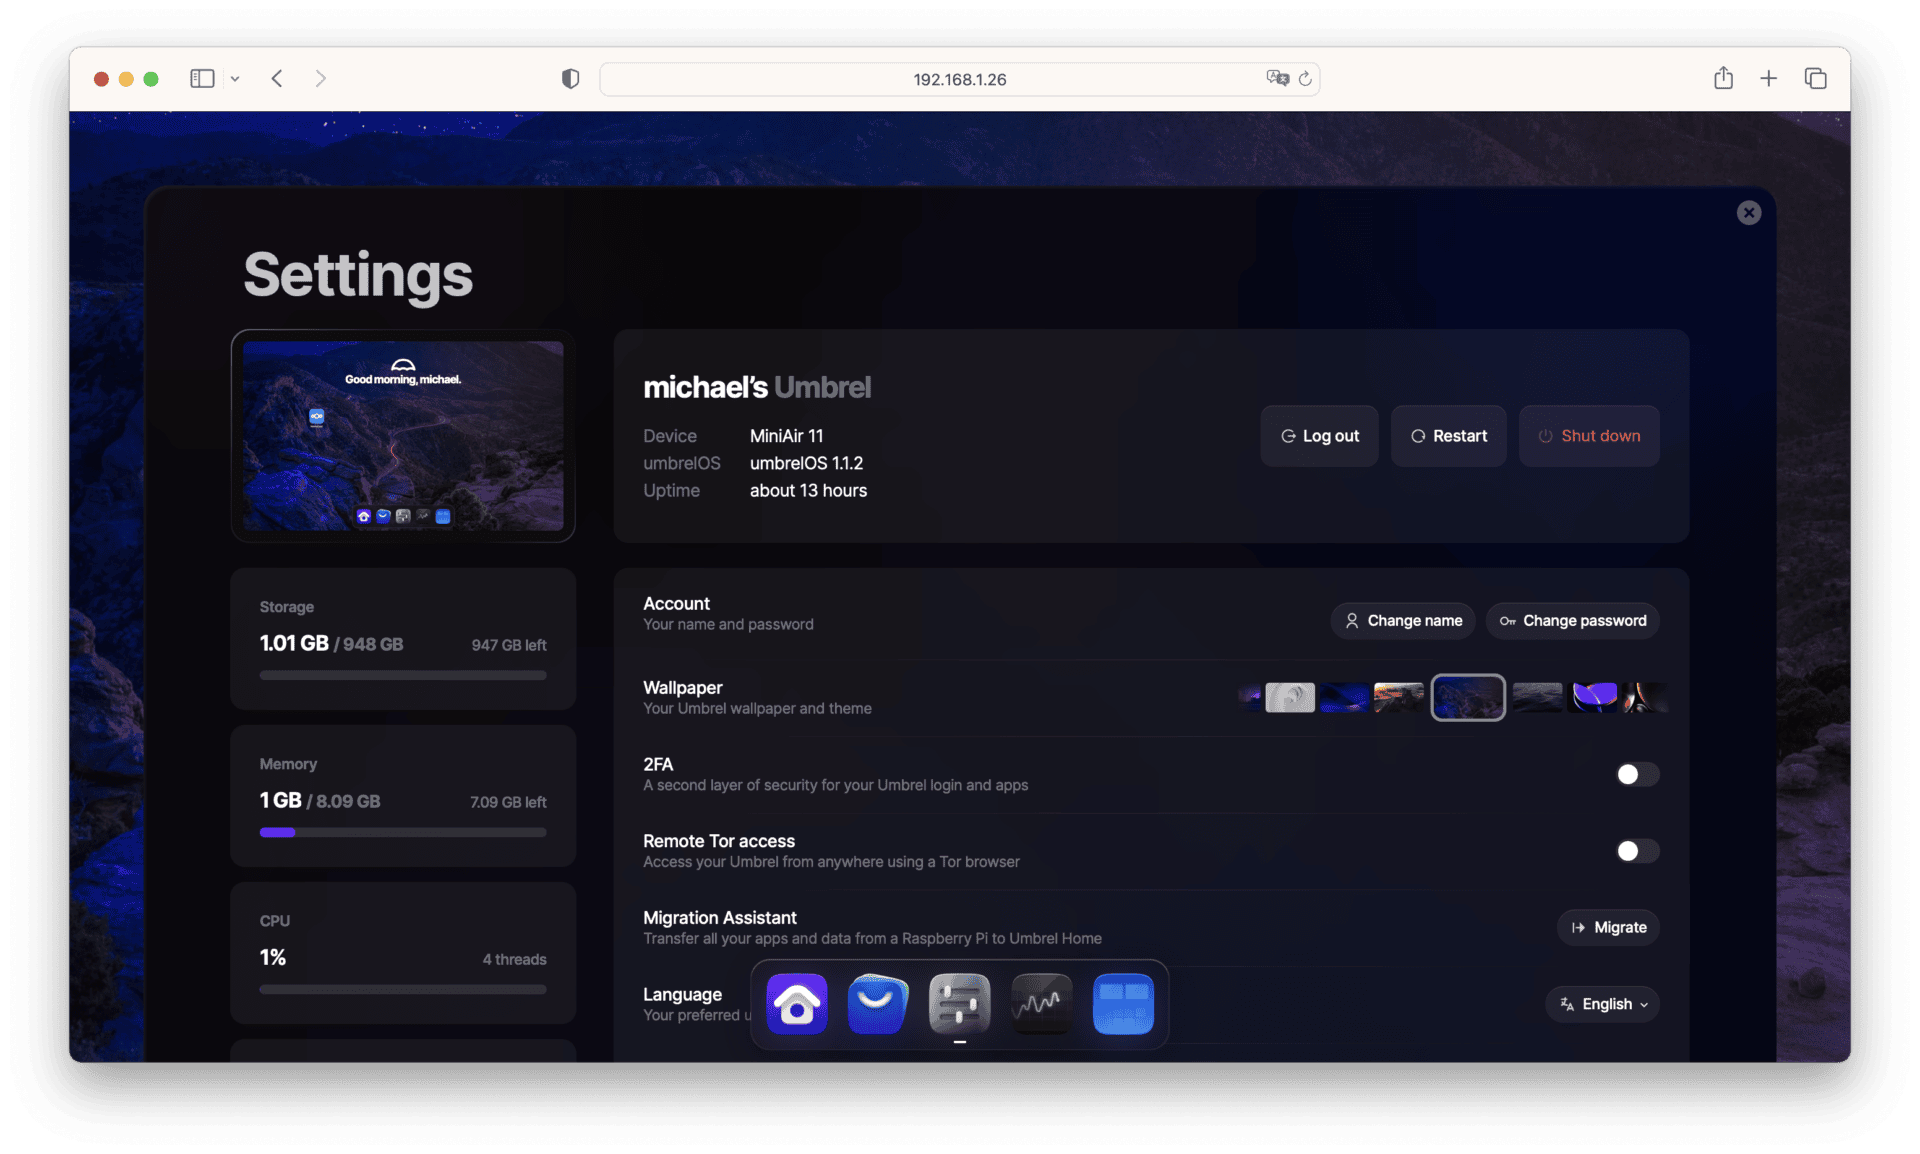1920x1154 pixels.
Task: Log out of michael's Umbrel
Action: (x=1319, y=435)
